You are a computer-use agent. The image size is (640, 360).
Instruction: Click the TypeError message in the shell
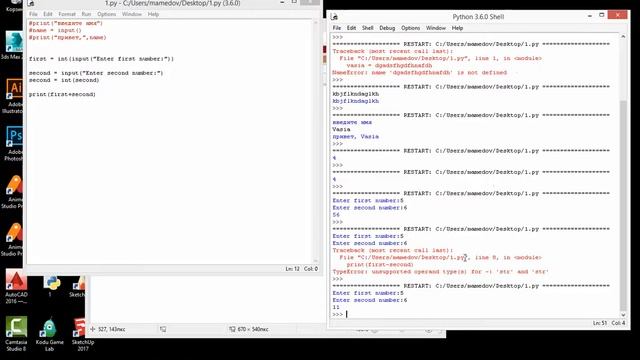pos(440,271)
